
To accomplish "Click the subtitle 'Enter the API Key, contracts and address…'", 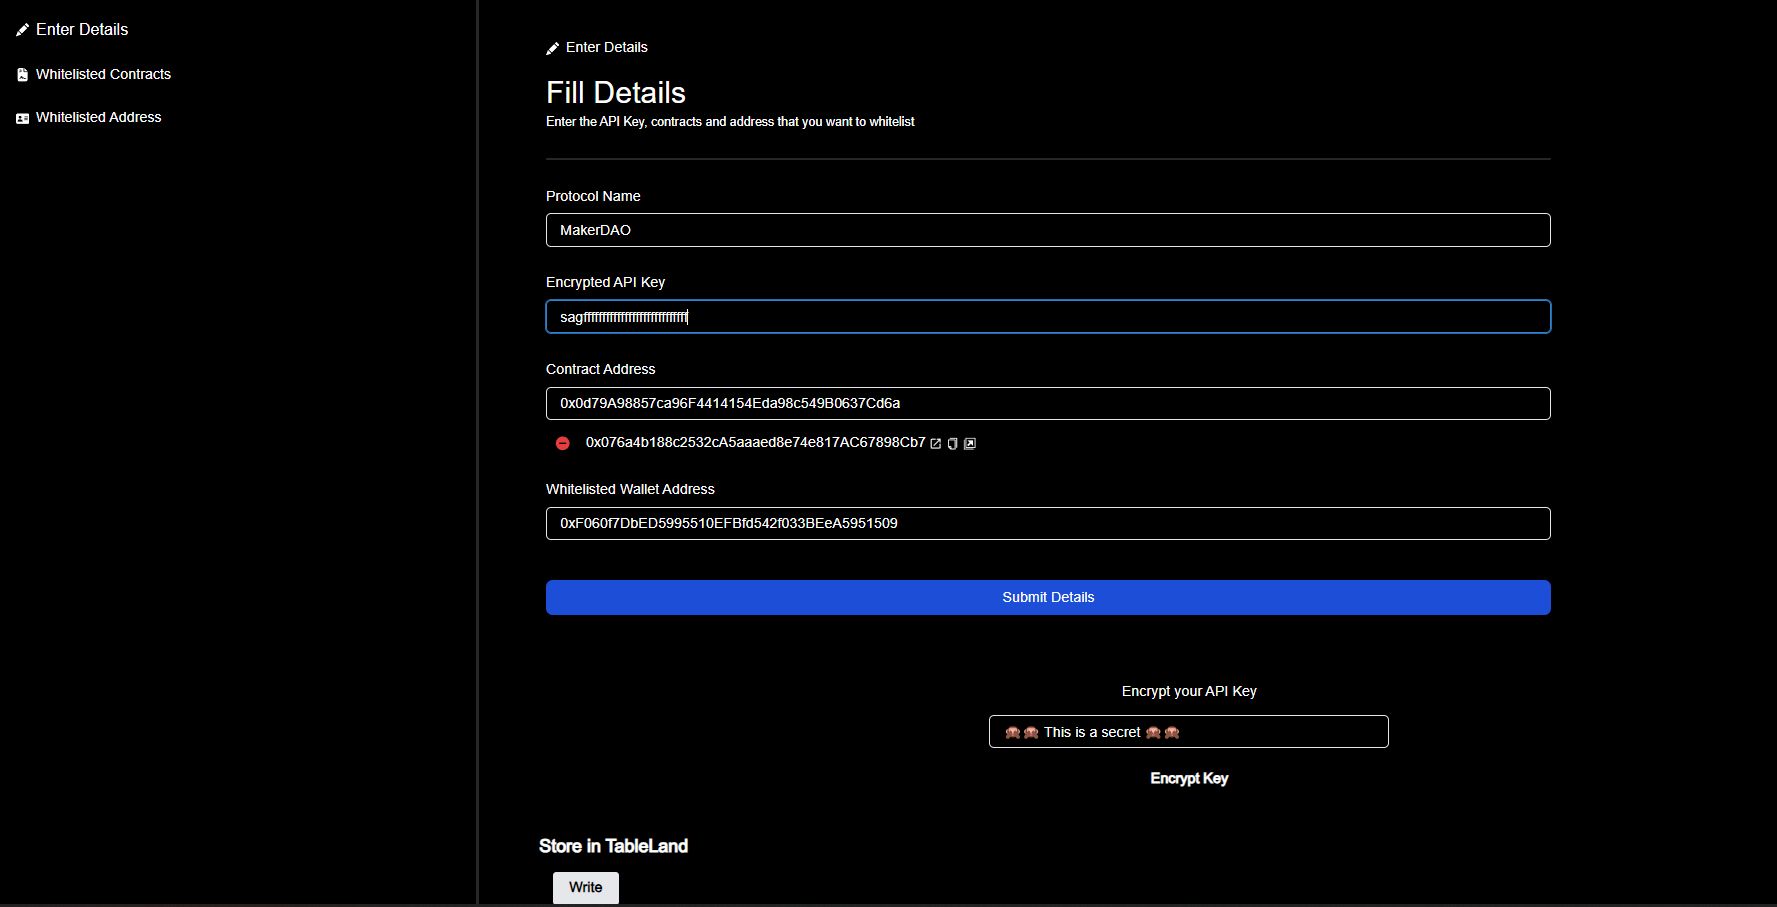I will [x=730, y=122].
